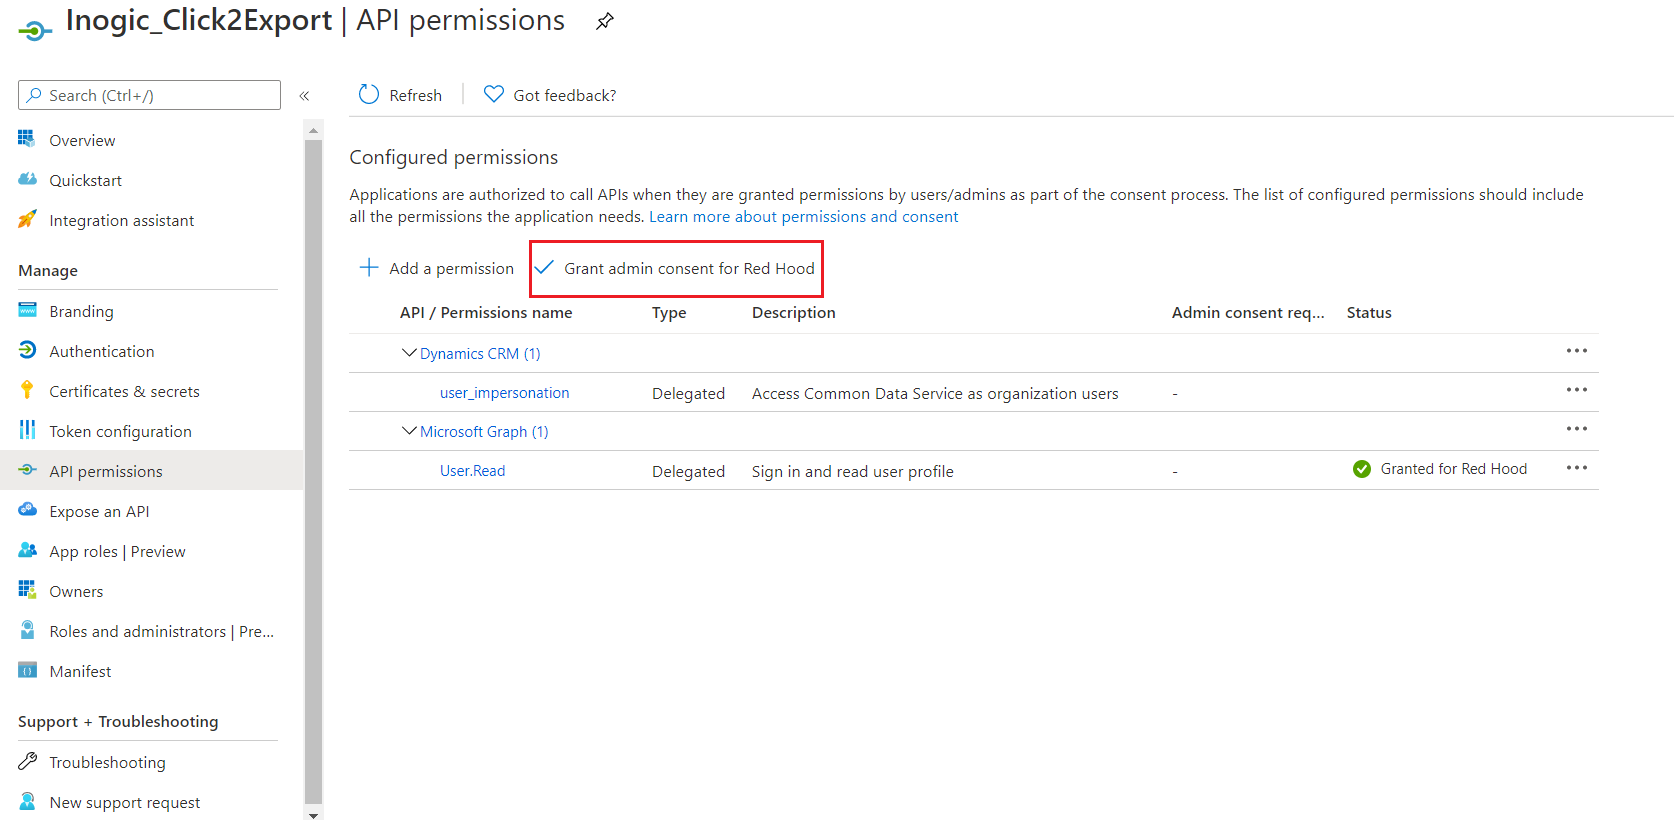Viewport: 1674px width, 820px height.
Task: Click the Integration assistant rocket icon
Action: click(x=27, y=219)
